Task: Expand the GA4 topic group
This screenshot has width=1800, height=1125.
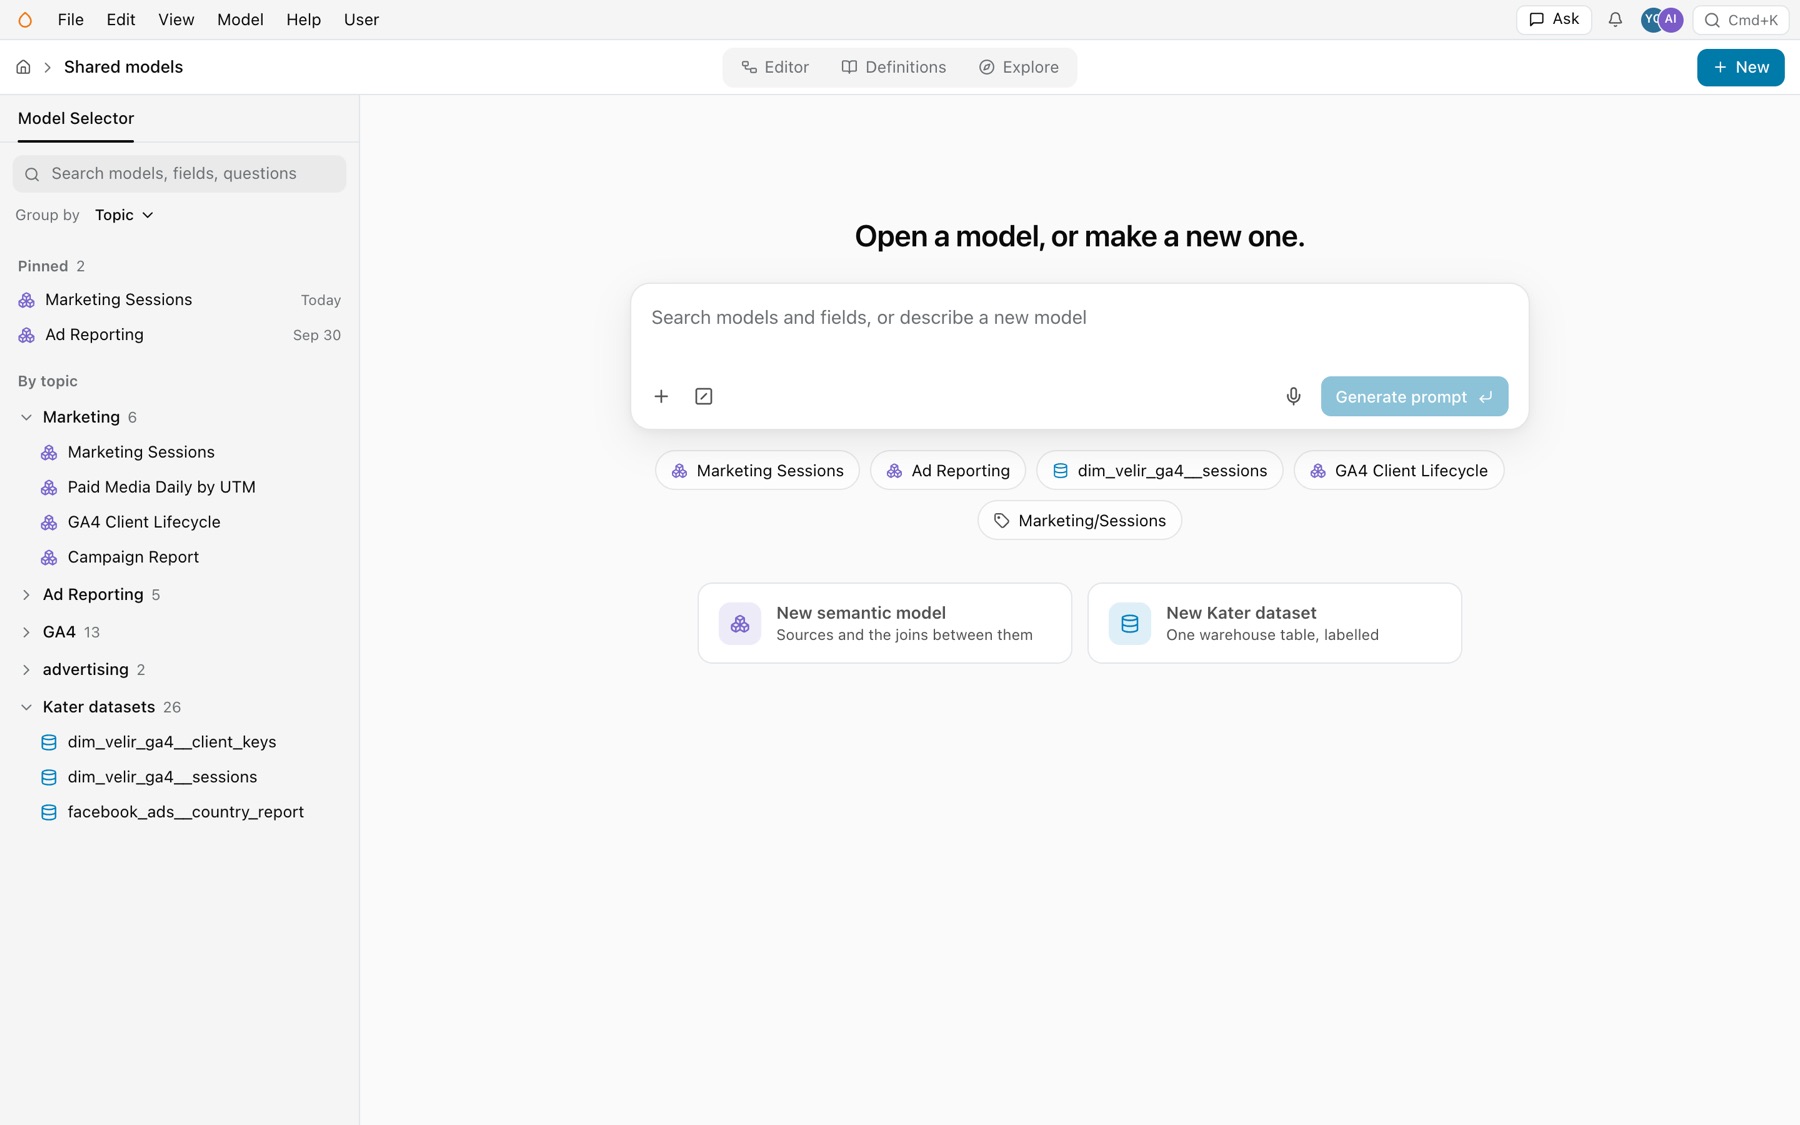Action: point(26,632)
